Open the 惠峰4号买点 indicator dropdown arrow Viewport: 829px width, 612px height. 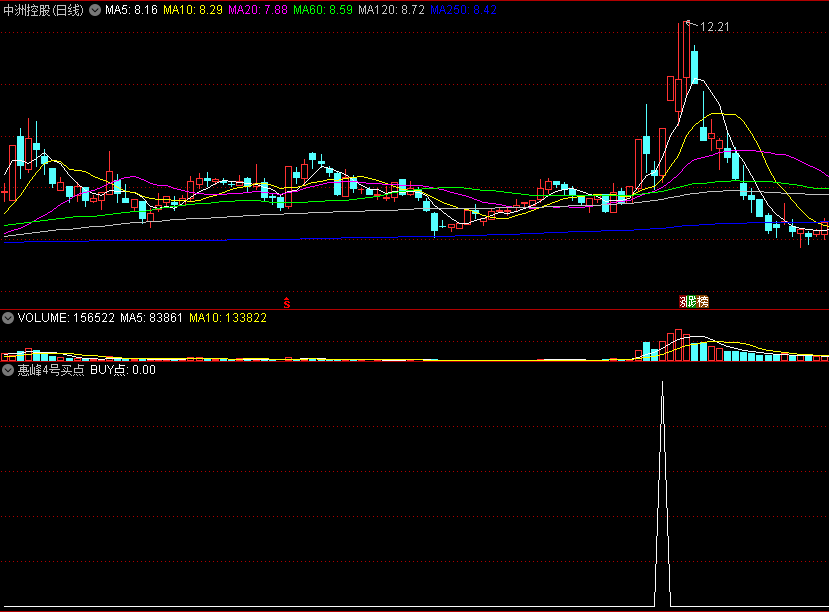[8, 370]
